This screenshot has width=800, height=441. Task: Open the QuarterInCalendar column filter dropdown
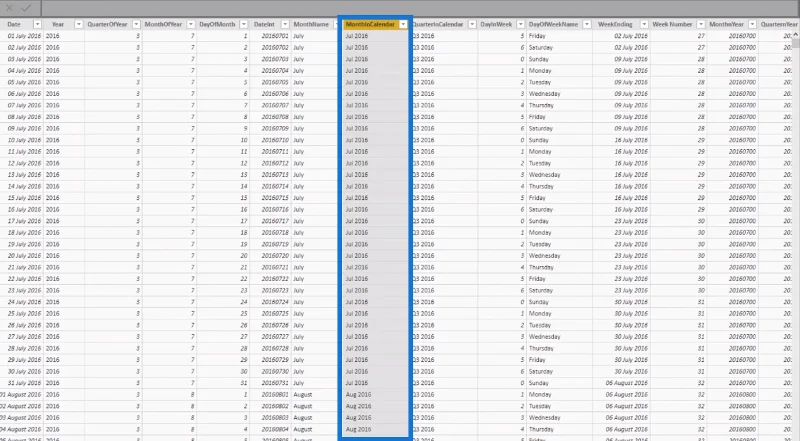(472, 24)
